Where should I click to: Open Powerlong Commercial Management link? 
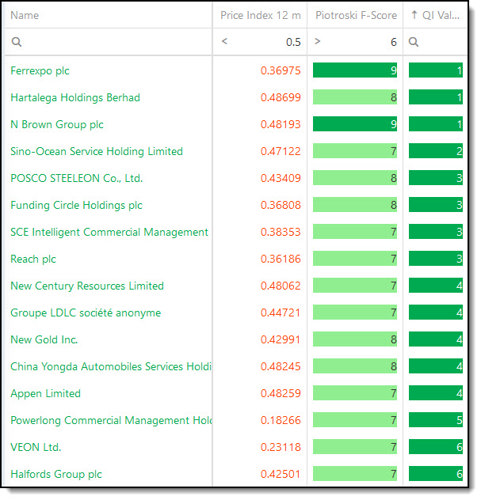coord(111,420)
